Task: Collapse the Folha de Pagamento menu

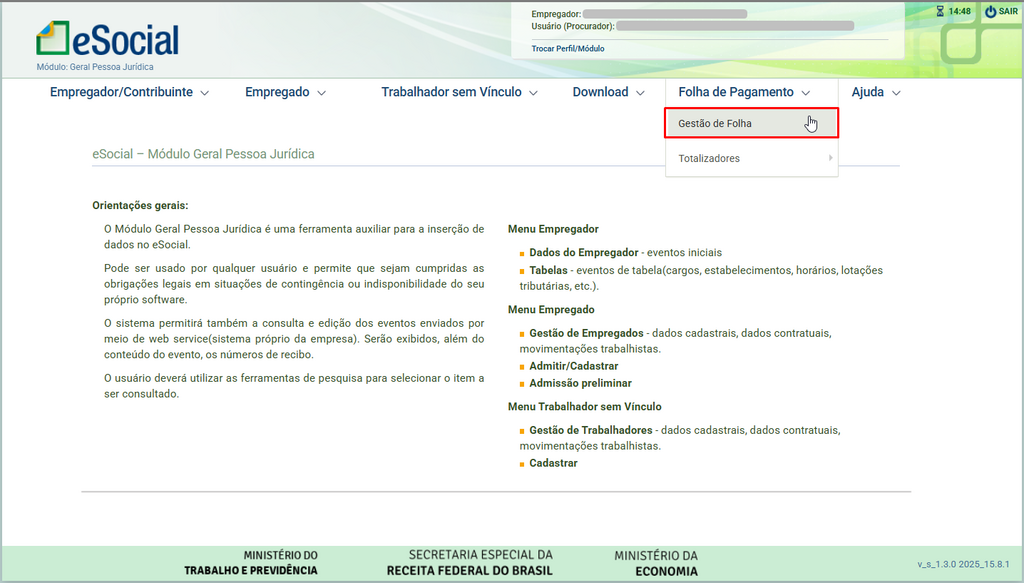Action: pyautogui.click(x=743, y=92)
